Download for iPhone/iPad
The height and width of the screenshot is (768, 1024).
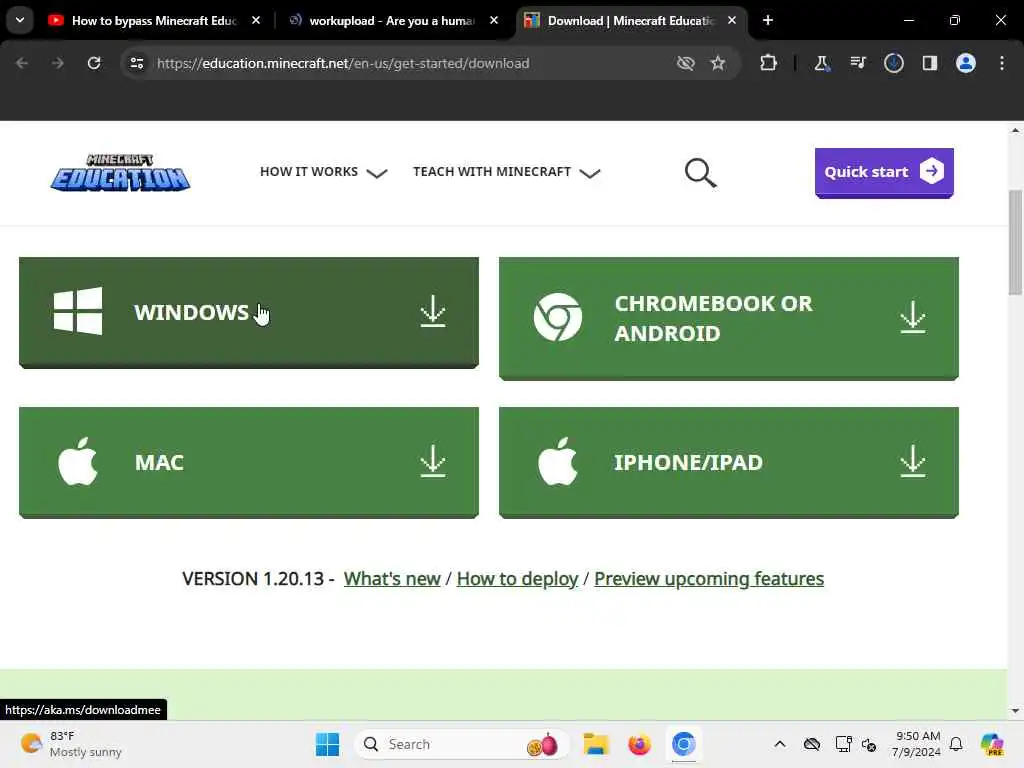pyautogui.click(x=729, y=462)
